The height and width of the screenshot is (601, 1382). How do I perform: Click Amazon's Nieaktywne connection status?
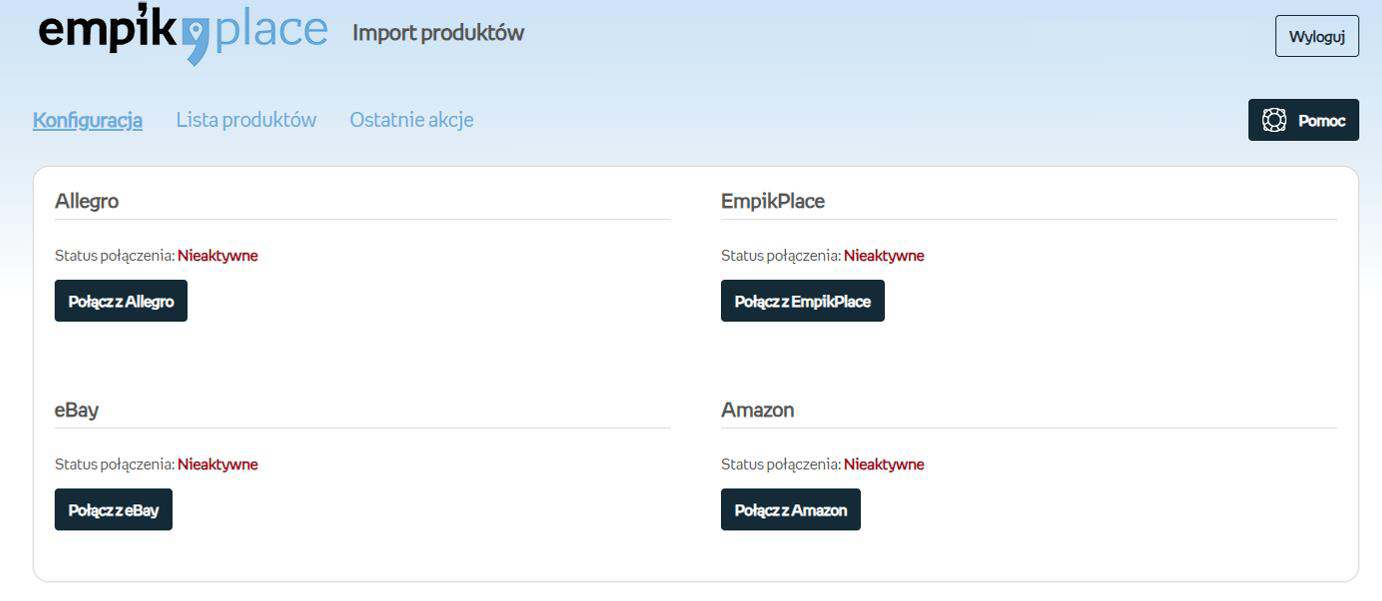point(883,465)
